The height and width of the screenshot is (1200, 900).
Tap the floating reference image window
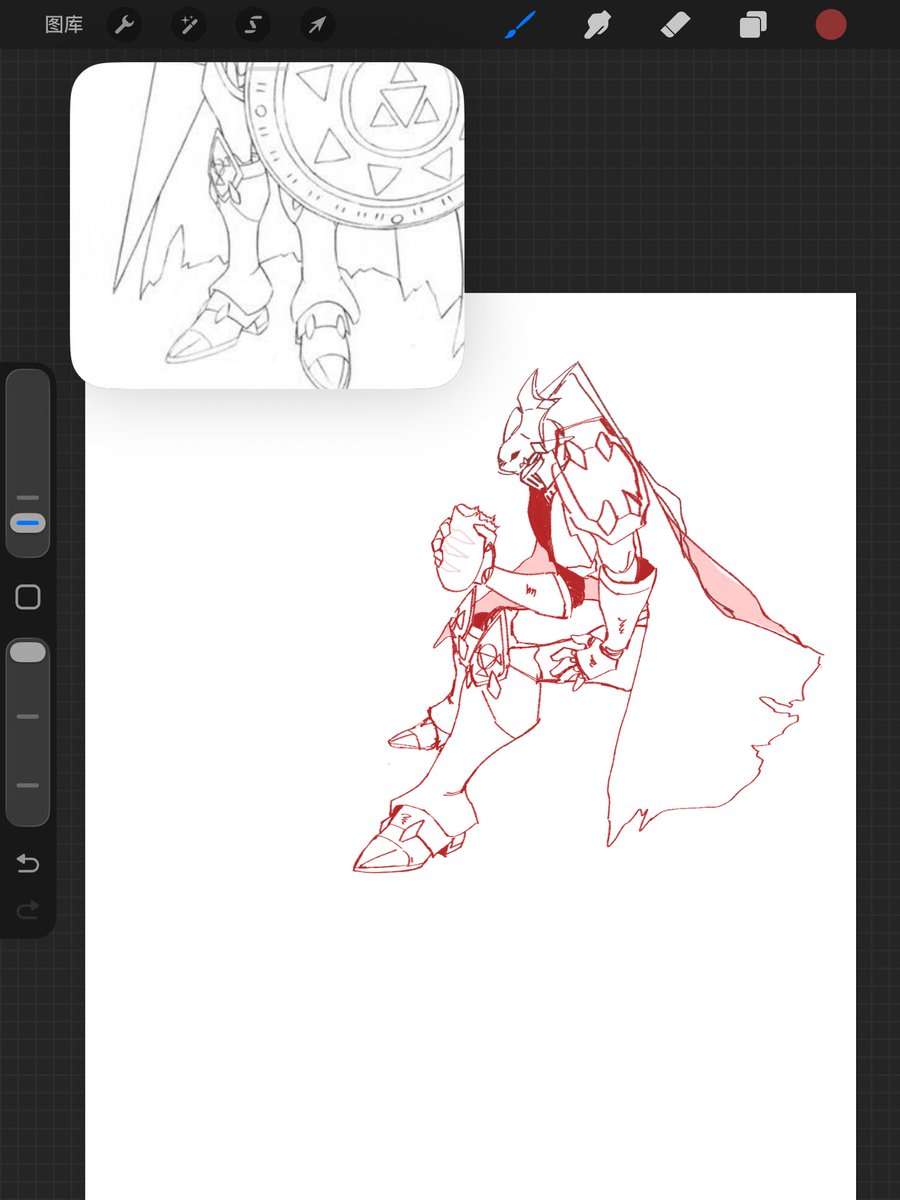(x=267, y=225)
